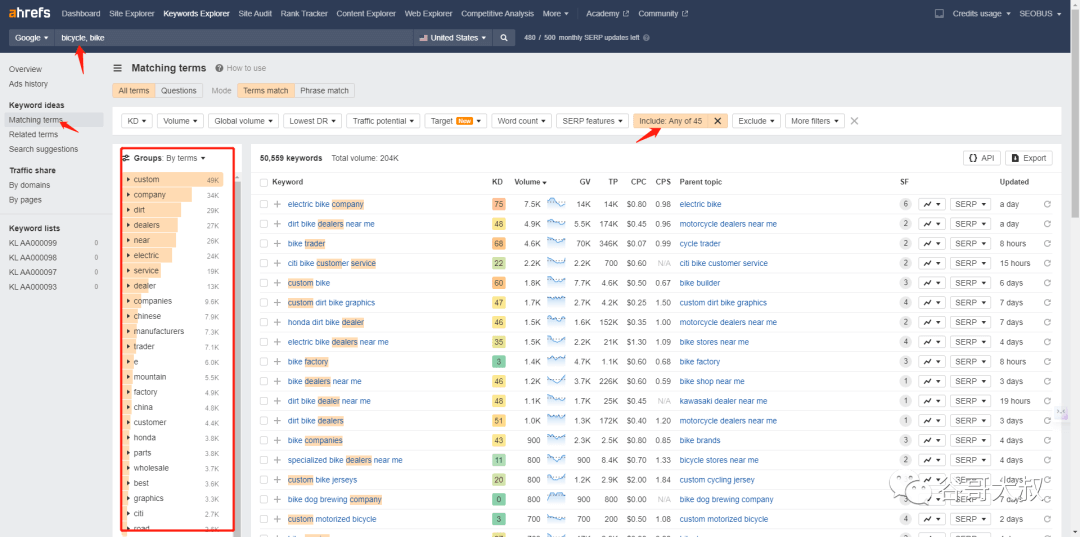Click the Export button
1080x537 pixels.
tap(1028, 158)
